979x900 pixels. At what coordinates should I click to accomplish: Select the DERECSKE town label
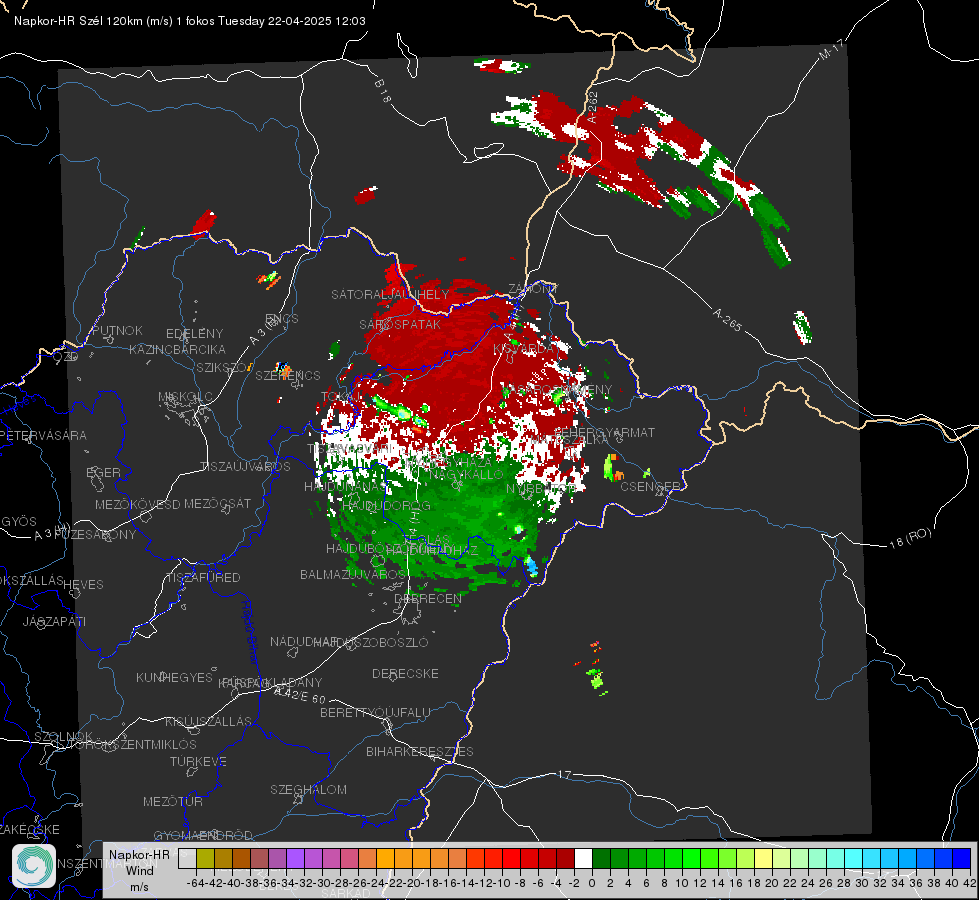(405, 673)
